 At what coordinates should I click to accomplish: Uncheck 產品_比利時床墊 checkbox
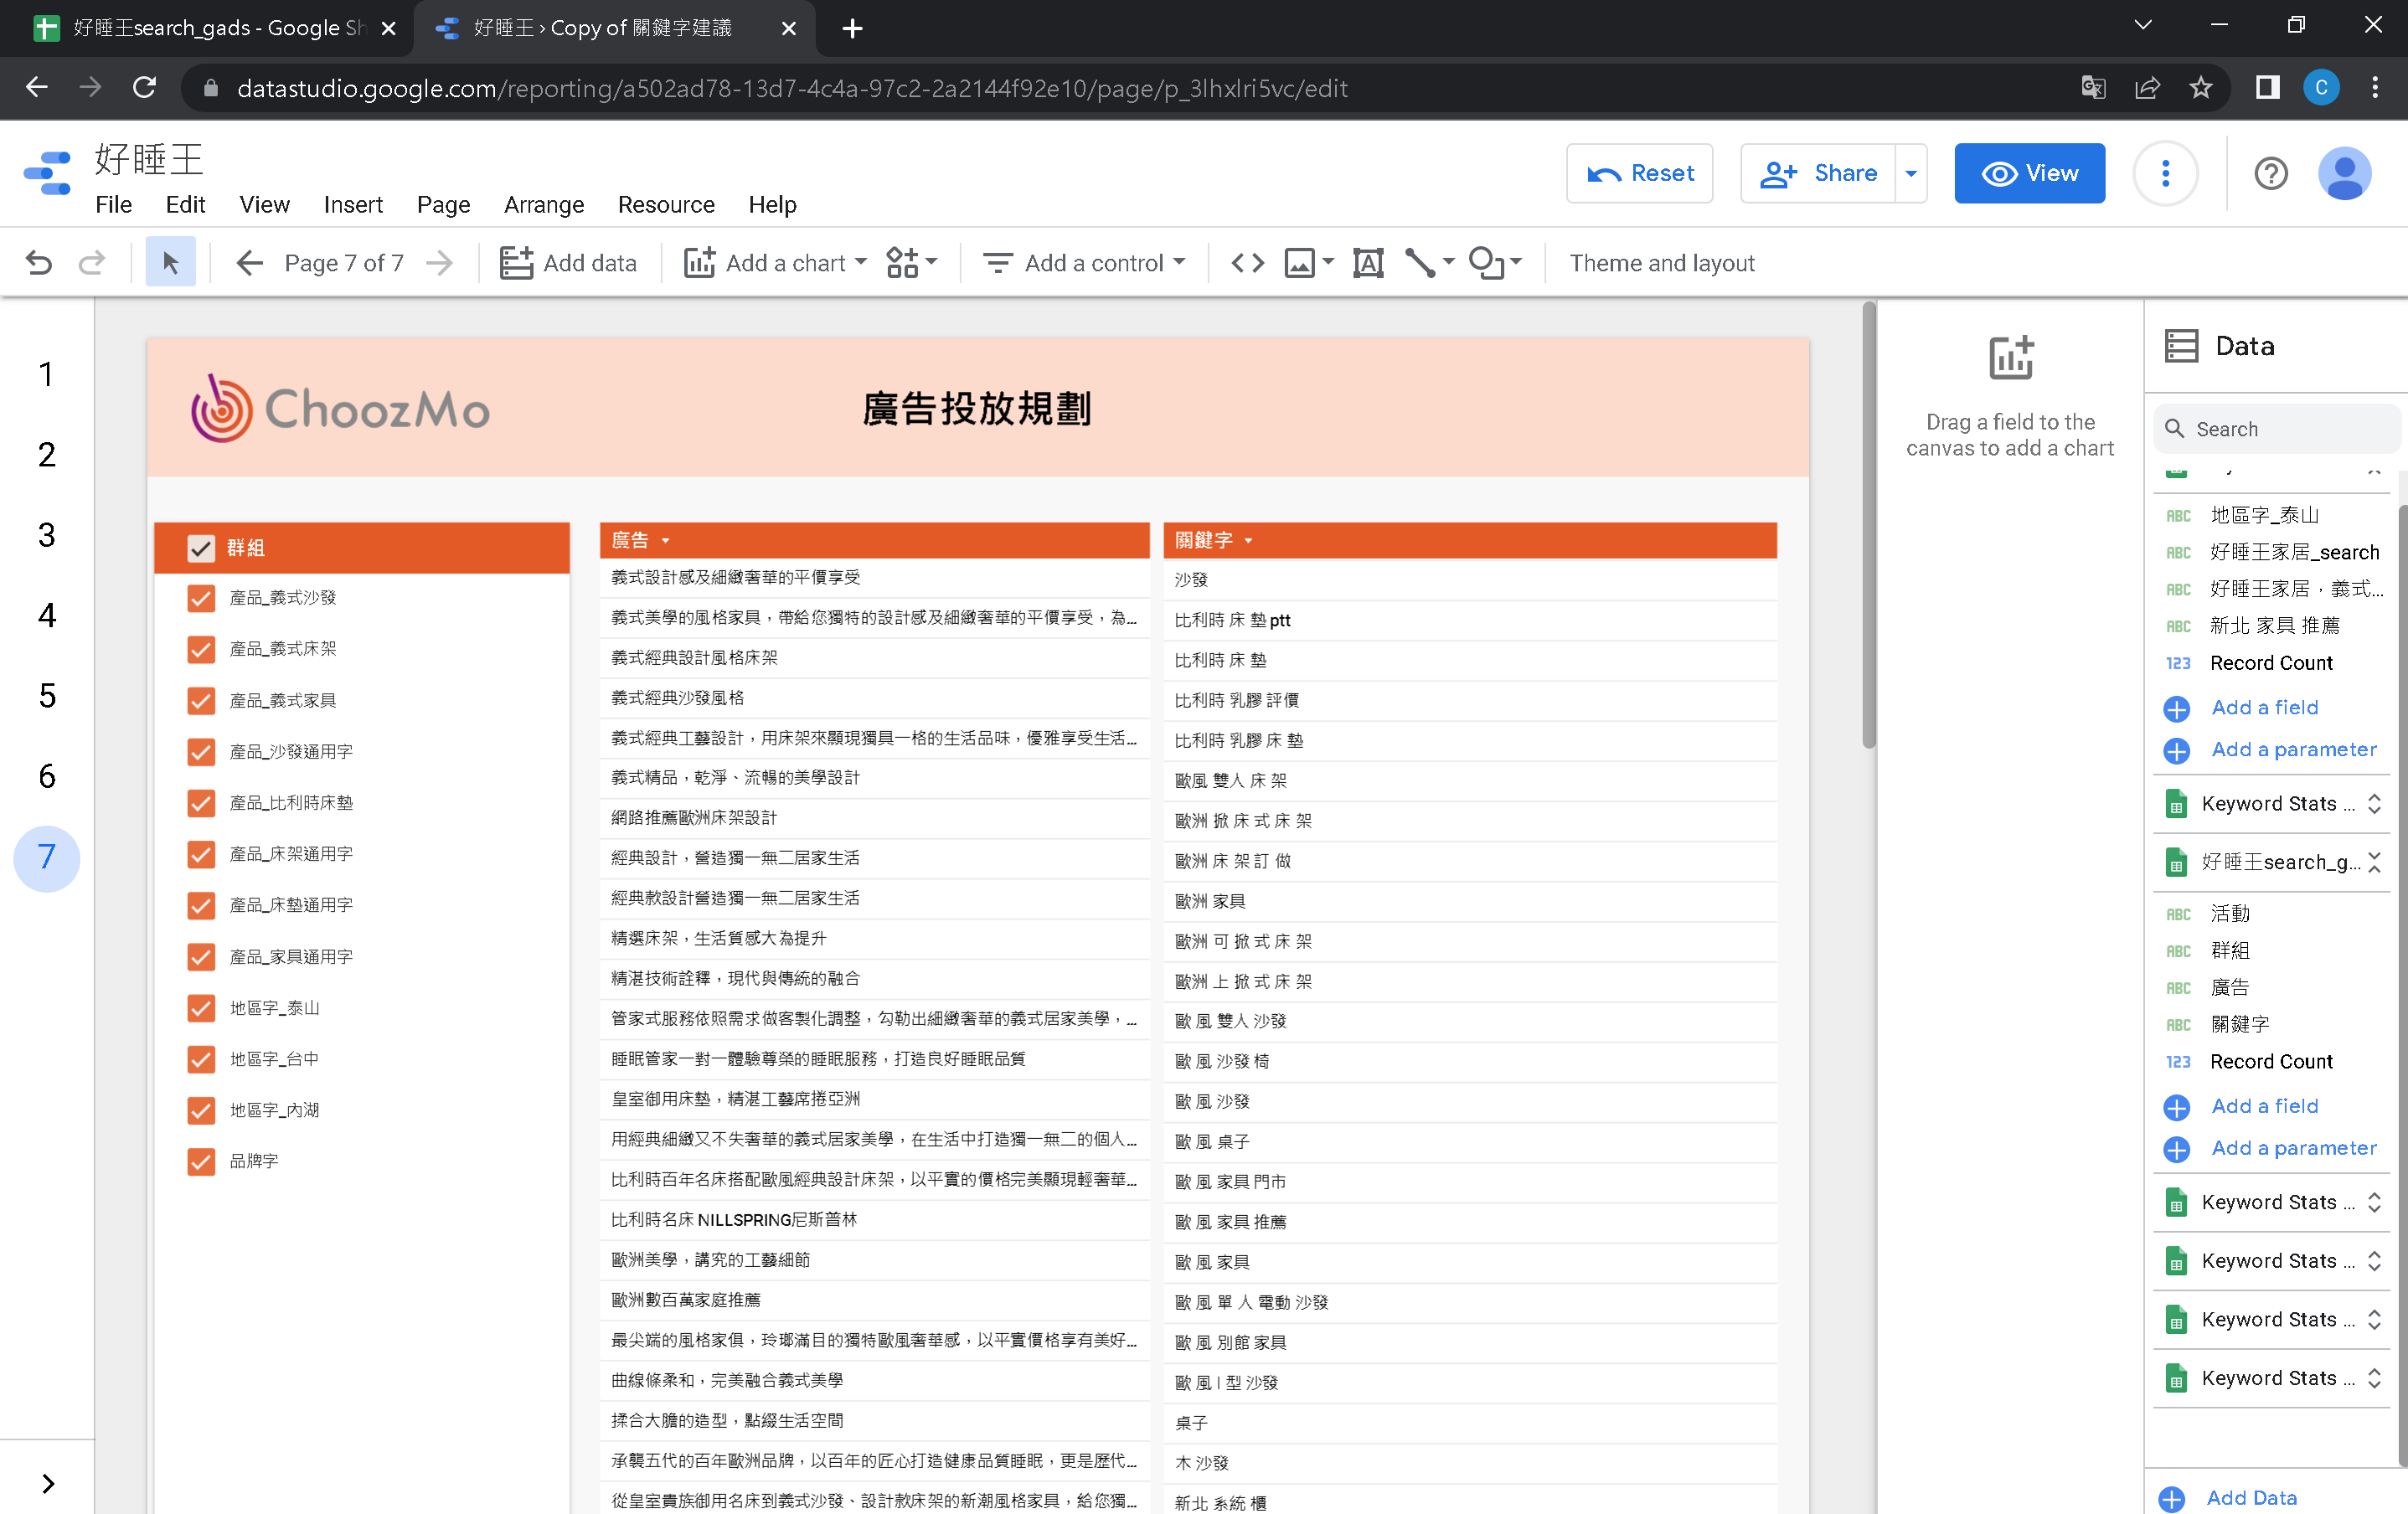click(201, 803)
